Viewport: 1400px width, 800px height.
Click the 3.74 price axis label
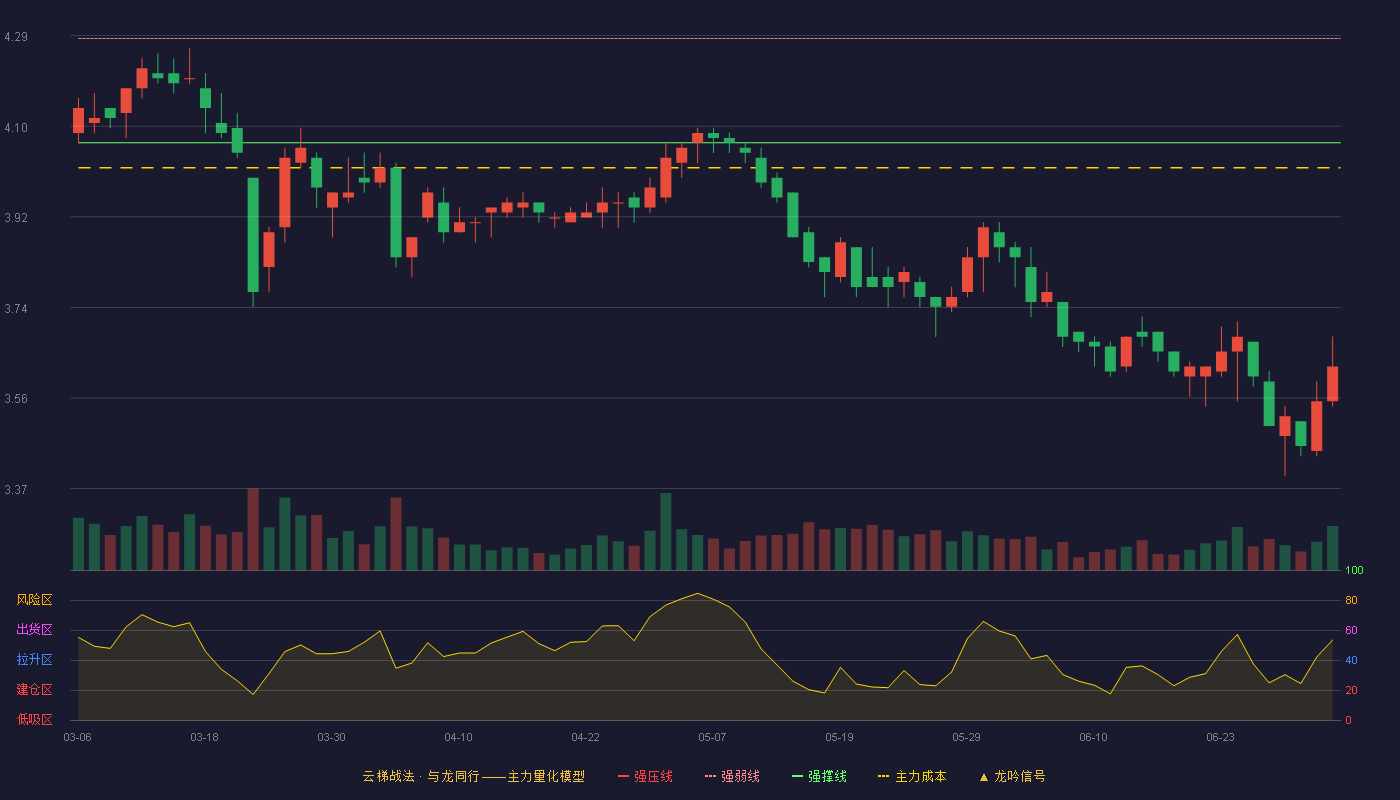pos(16,309)
